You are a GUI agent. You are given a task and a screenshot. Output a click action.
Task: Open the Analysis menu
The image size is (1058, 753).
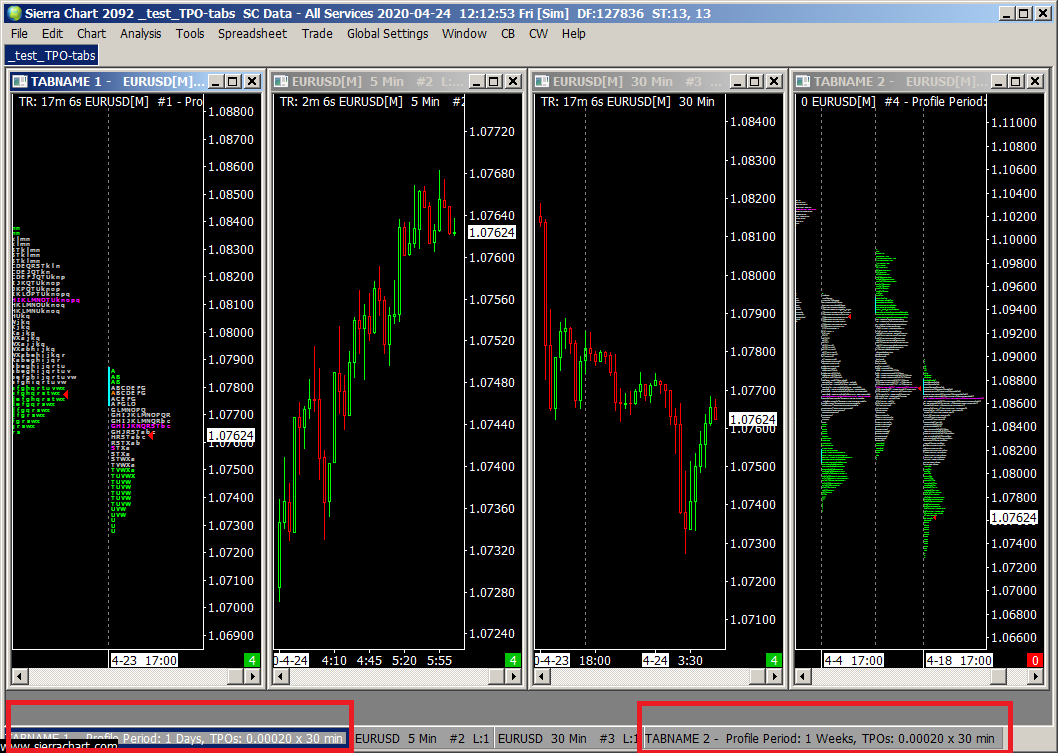[140, 34]
